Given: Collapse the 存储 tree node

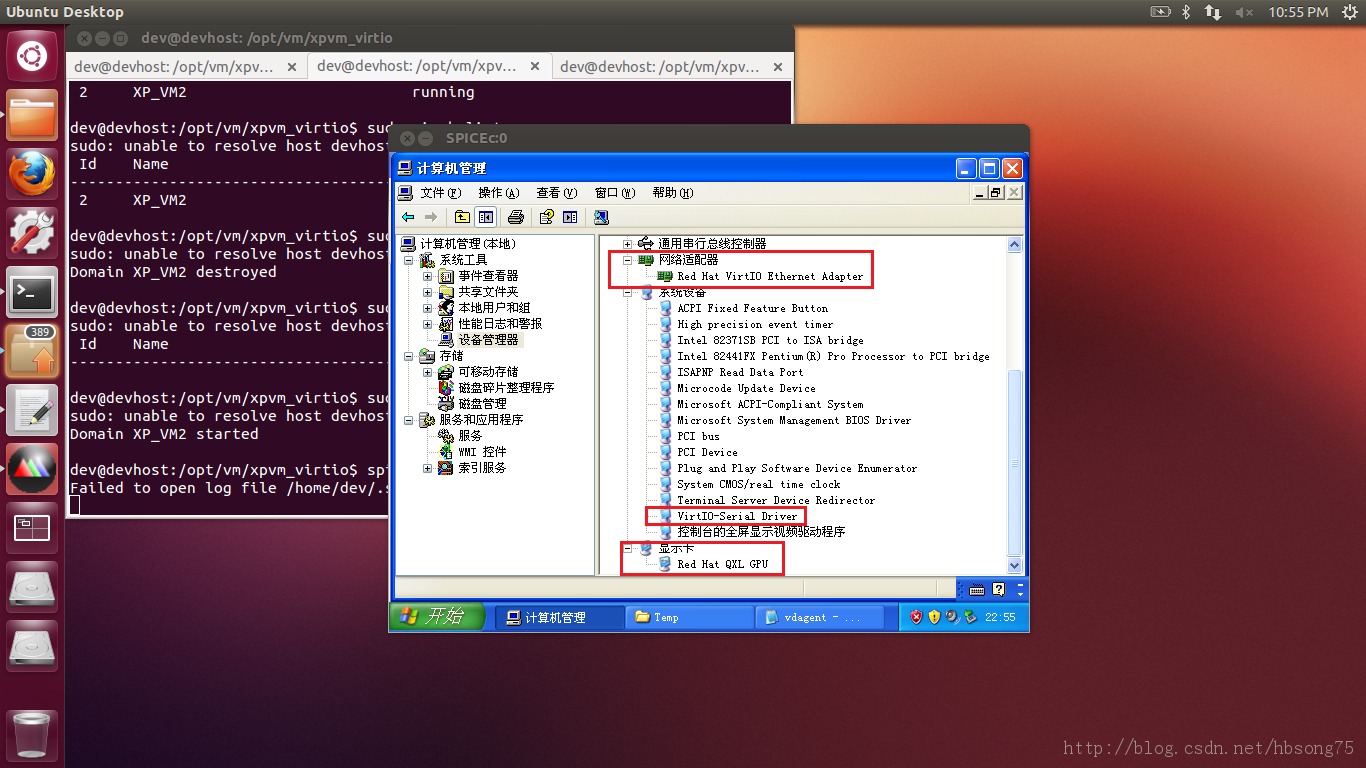Looking at the screenshot, I should [x=409, y=356].
